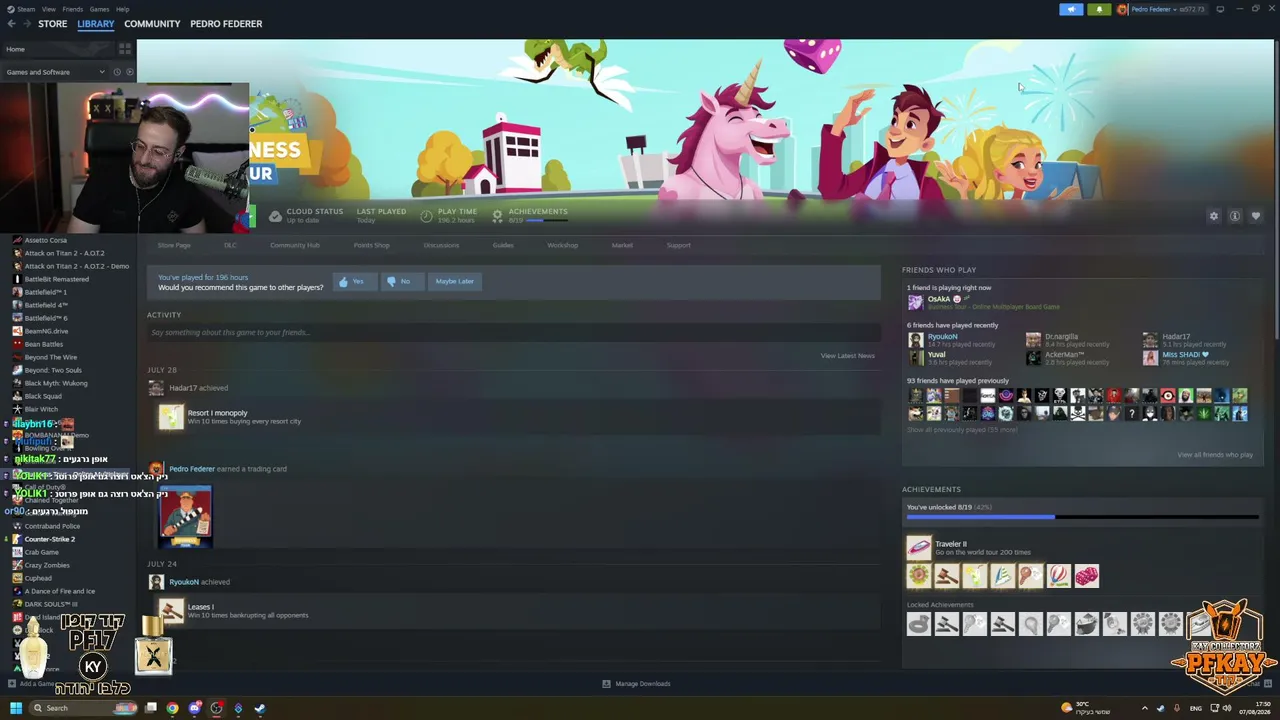Click the Steam announcements megaphone icon
1280x720 pixels.
click(1071, 9)
